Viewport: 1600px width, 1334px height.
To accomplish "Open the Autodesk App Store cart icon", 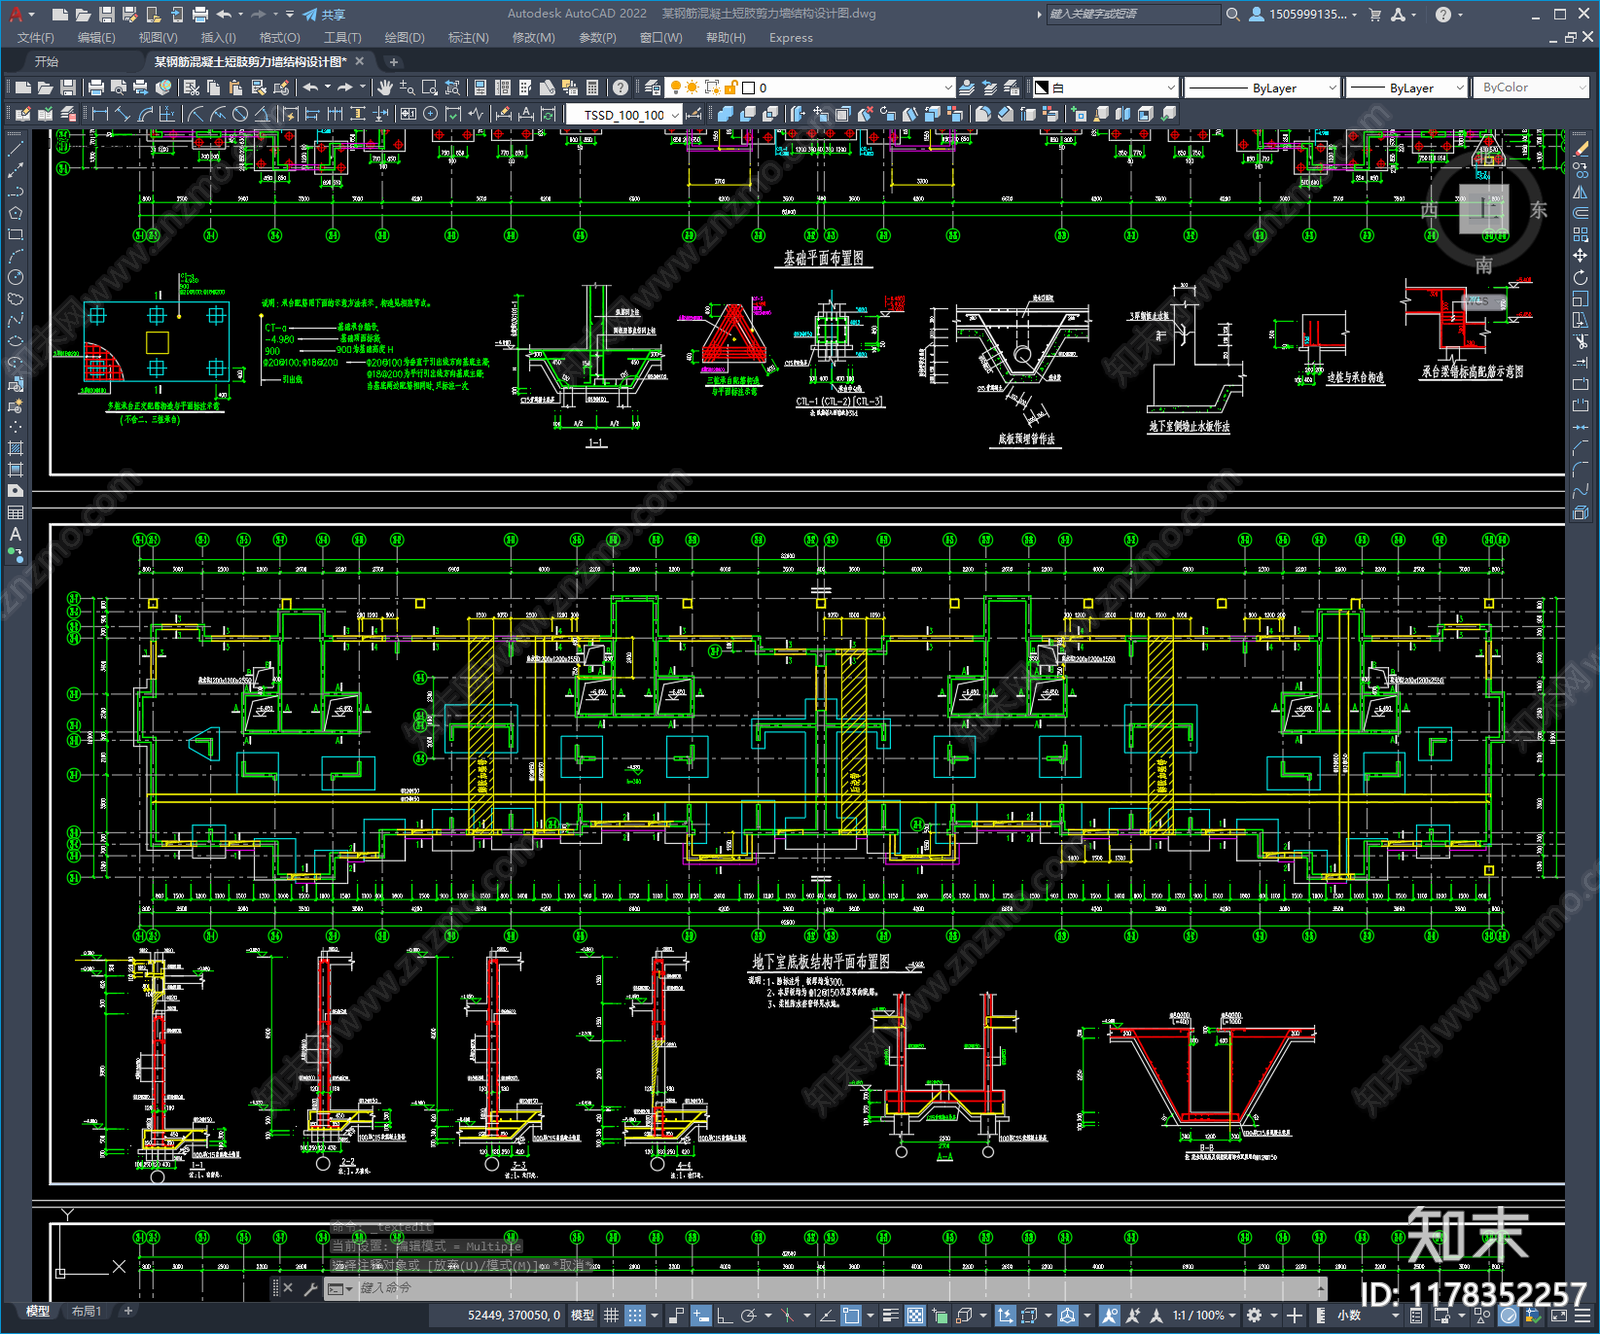I will coord(1375,14).
